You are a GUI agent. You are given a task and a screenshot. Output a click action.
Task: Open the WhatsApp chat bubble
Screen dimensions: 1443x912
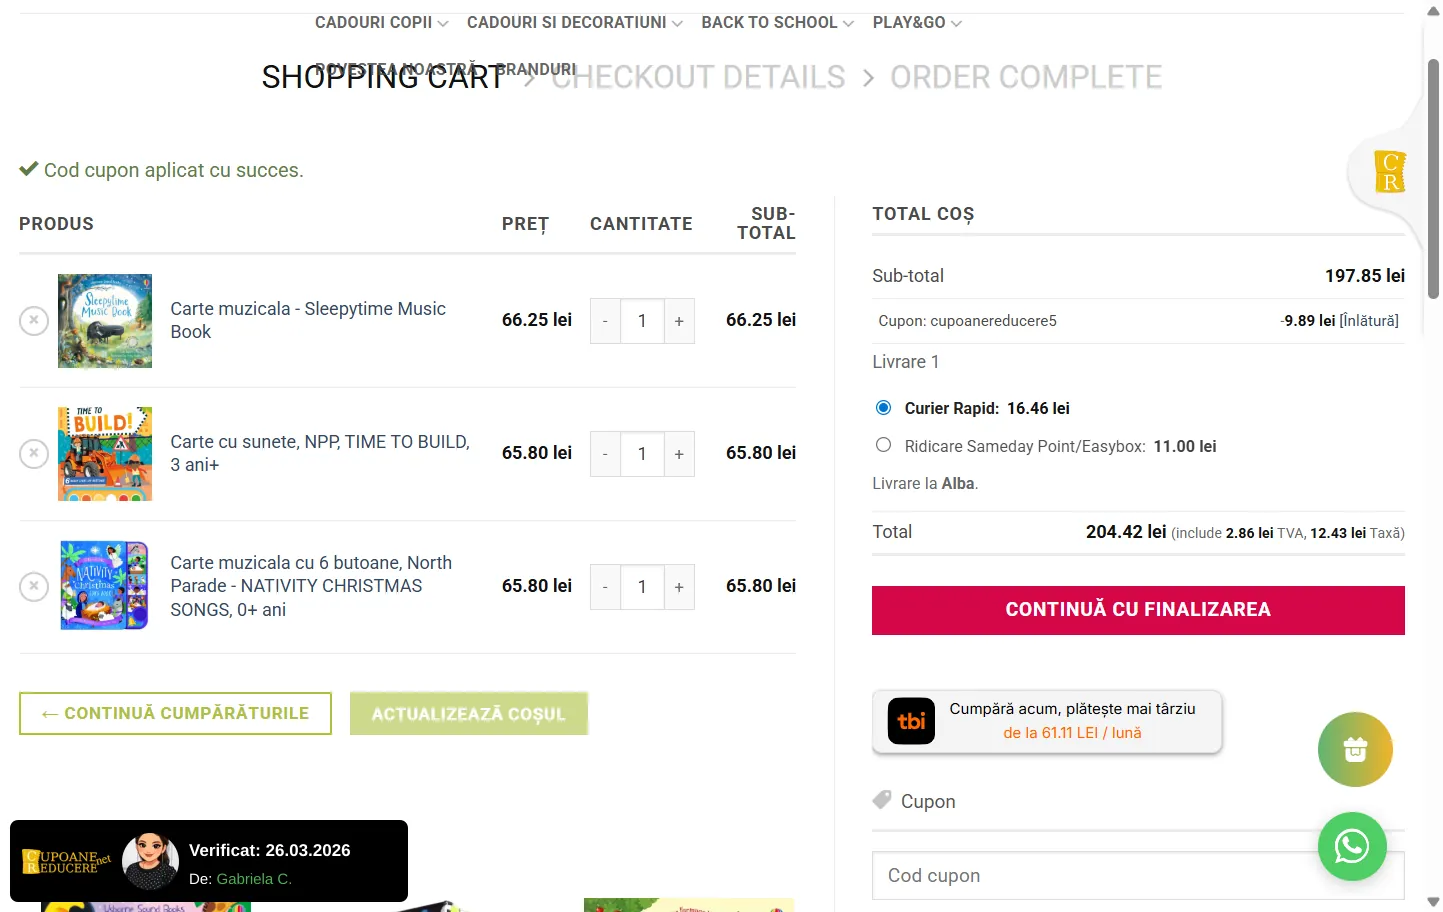pos(1351,847)
